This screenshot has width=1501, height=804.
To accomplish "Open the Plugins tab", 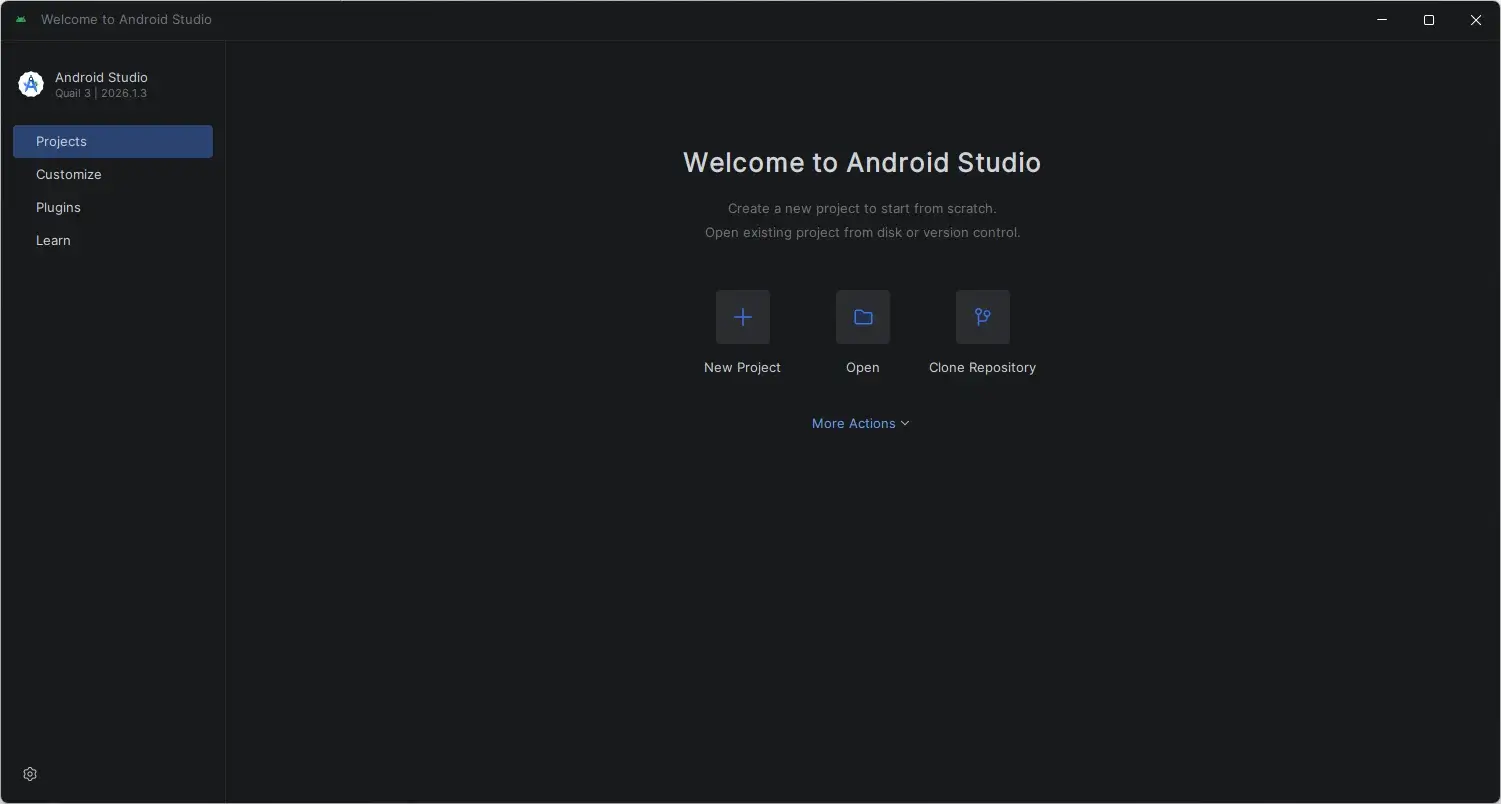I will [113, 207].
